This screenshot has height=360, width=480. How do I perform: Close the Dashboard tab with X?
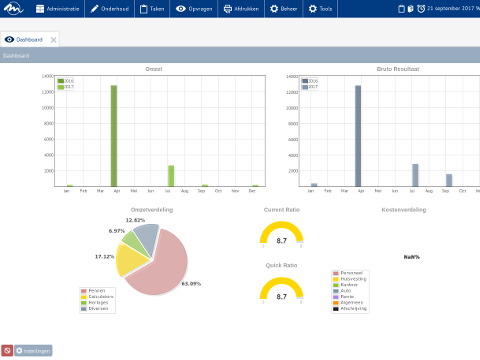tap(53, 40)
